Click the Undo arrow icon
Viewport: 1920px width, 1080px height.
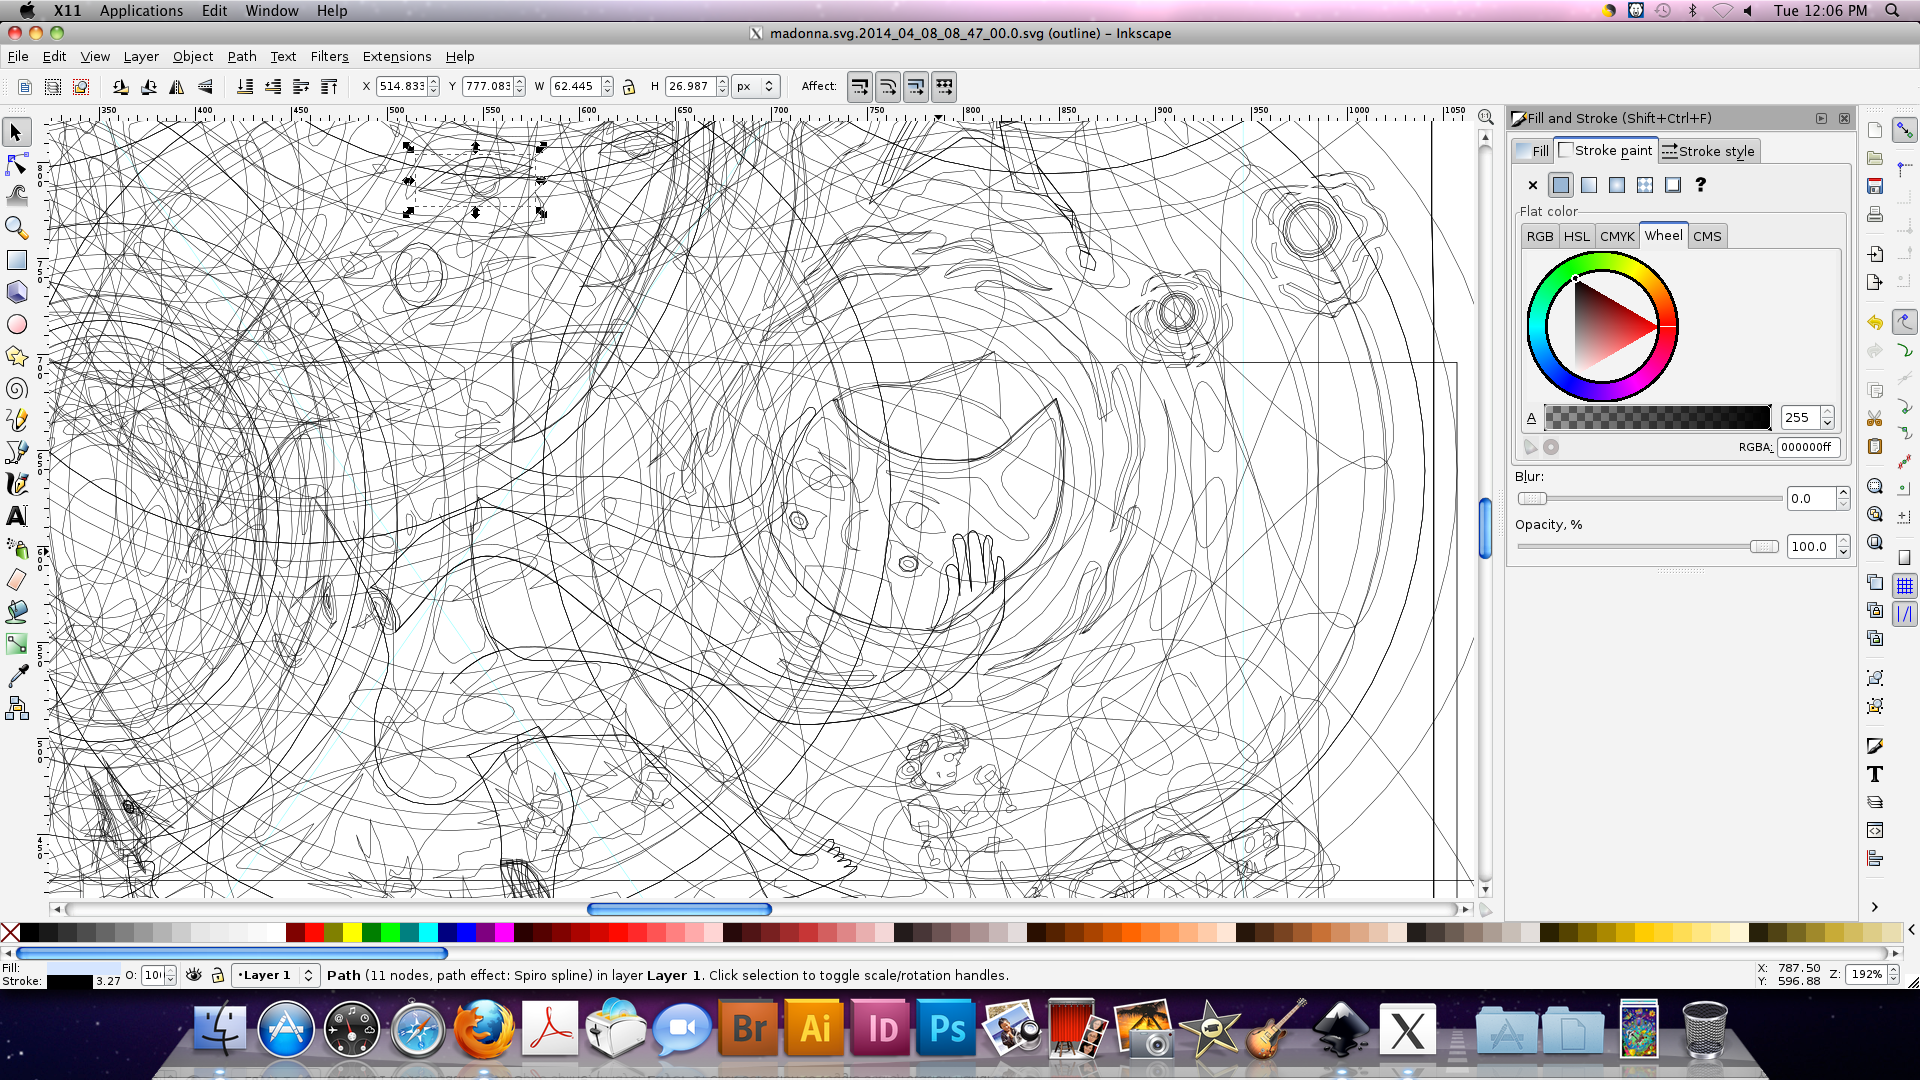(1875, 322)
